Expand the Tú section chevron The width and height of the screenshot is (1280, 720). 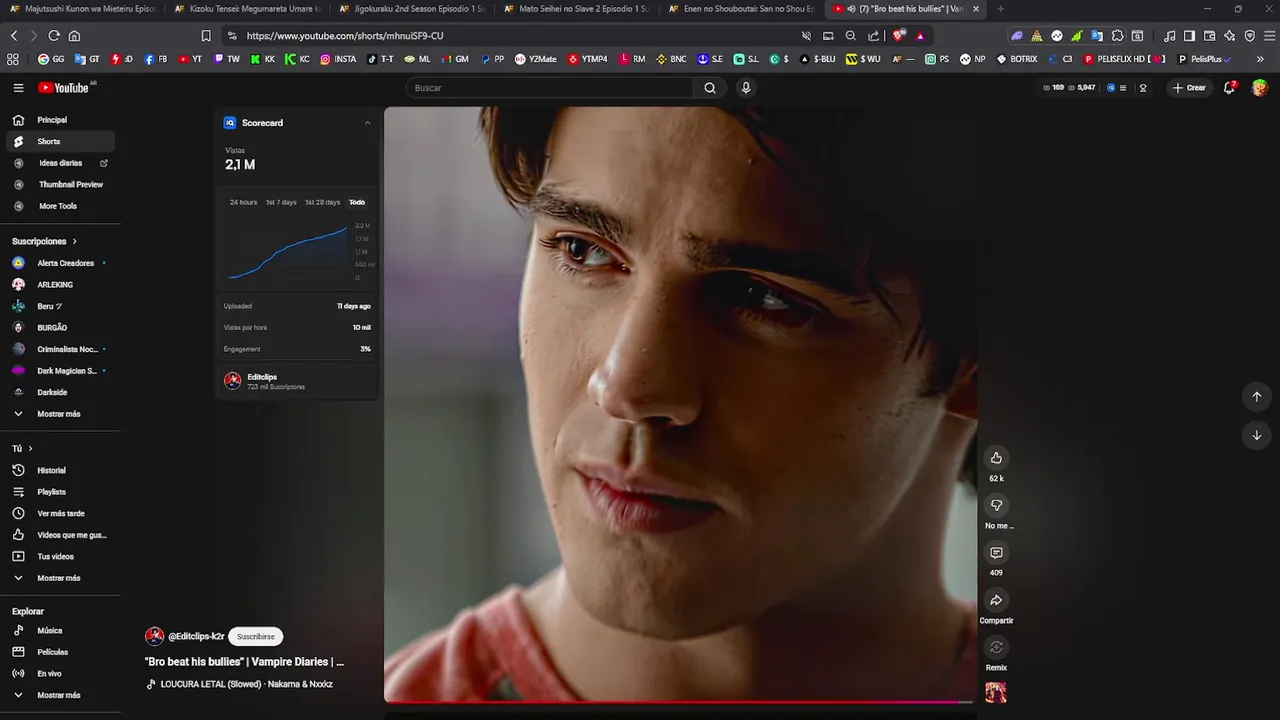point(30,448)
